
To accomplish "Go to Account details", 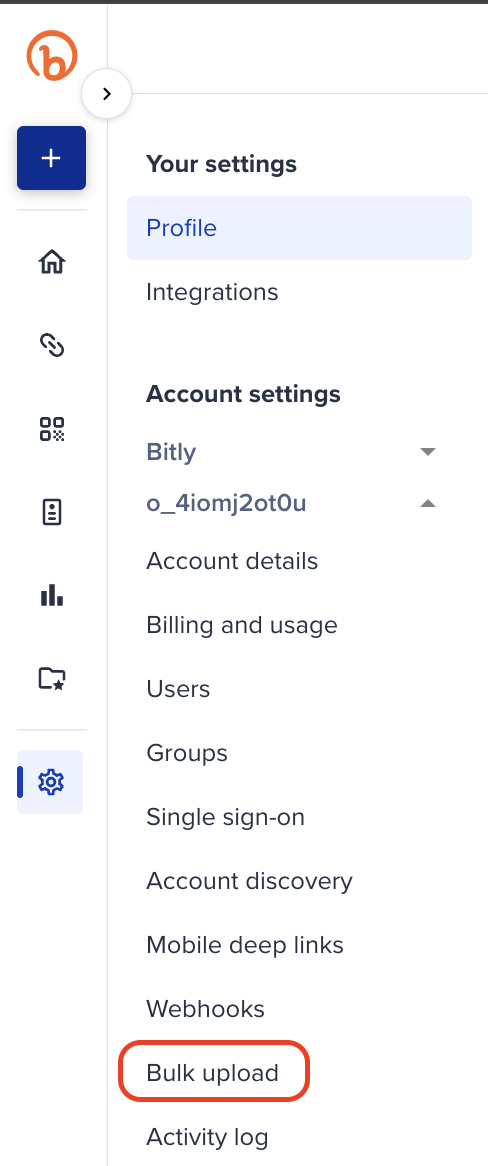I will (232, 561).
